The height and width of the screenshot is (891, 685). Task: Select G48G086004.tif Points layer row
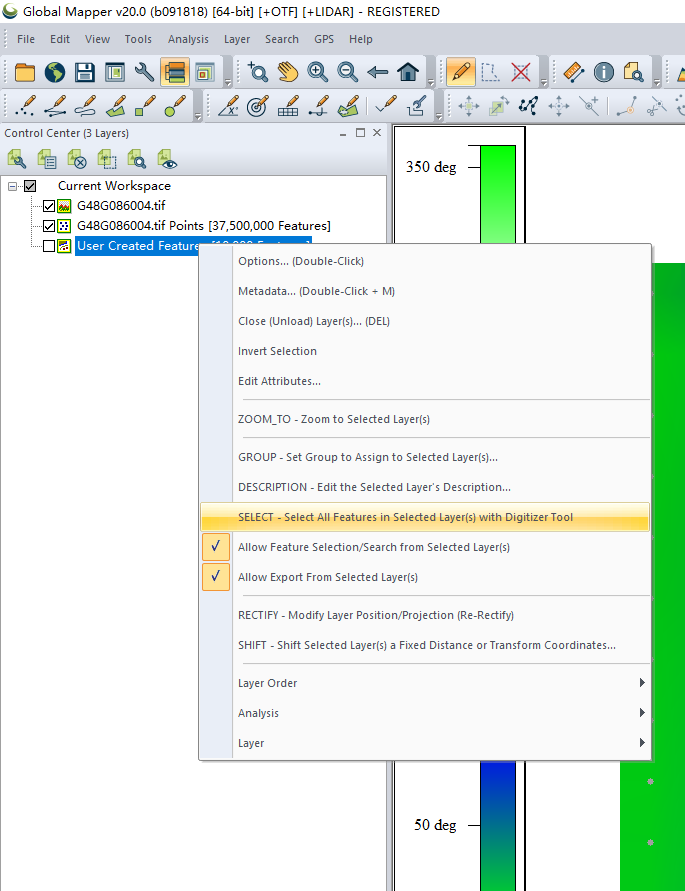(204, 226)
